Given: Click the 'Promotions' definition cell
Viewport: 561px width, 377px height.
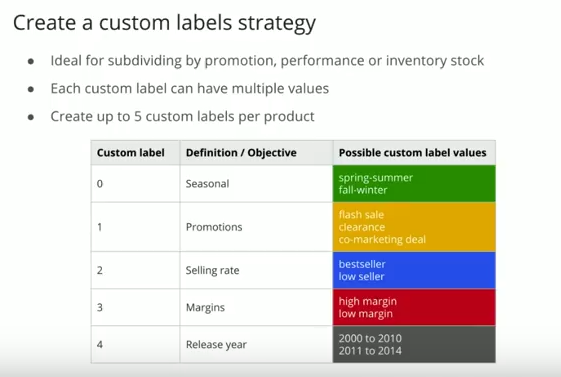Looking at the screenshot, I should [257, 227].
